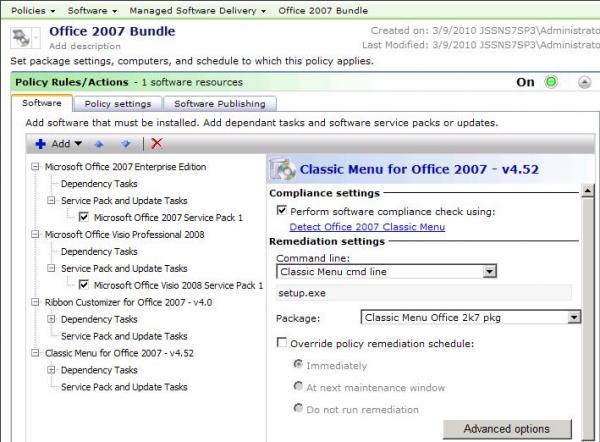The image size is (600, 442).
Task: Open the Command line dropdown
Action: pos(489,271)
